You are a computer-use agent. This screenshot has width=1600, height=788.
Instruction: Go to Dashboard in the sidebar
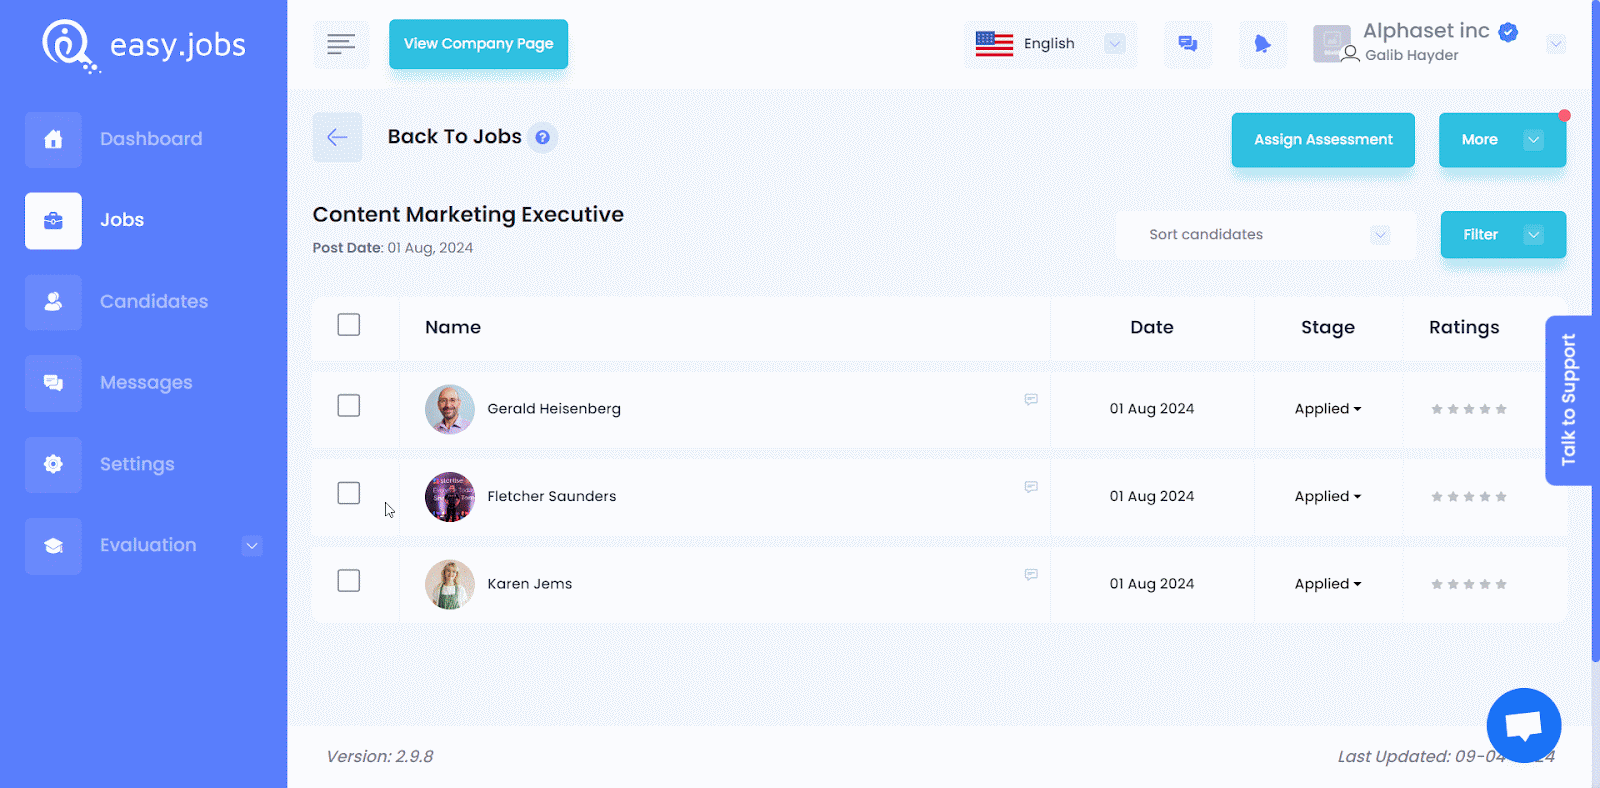(150, 139)
